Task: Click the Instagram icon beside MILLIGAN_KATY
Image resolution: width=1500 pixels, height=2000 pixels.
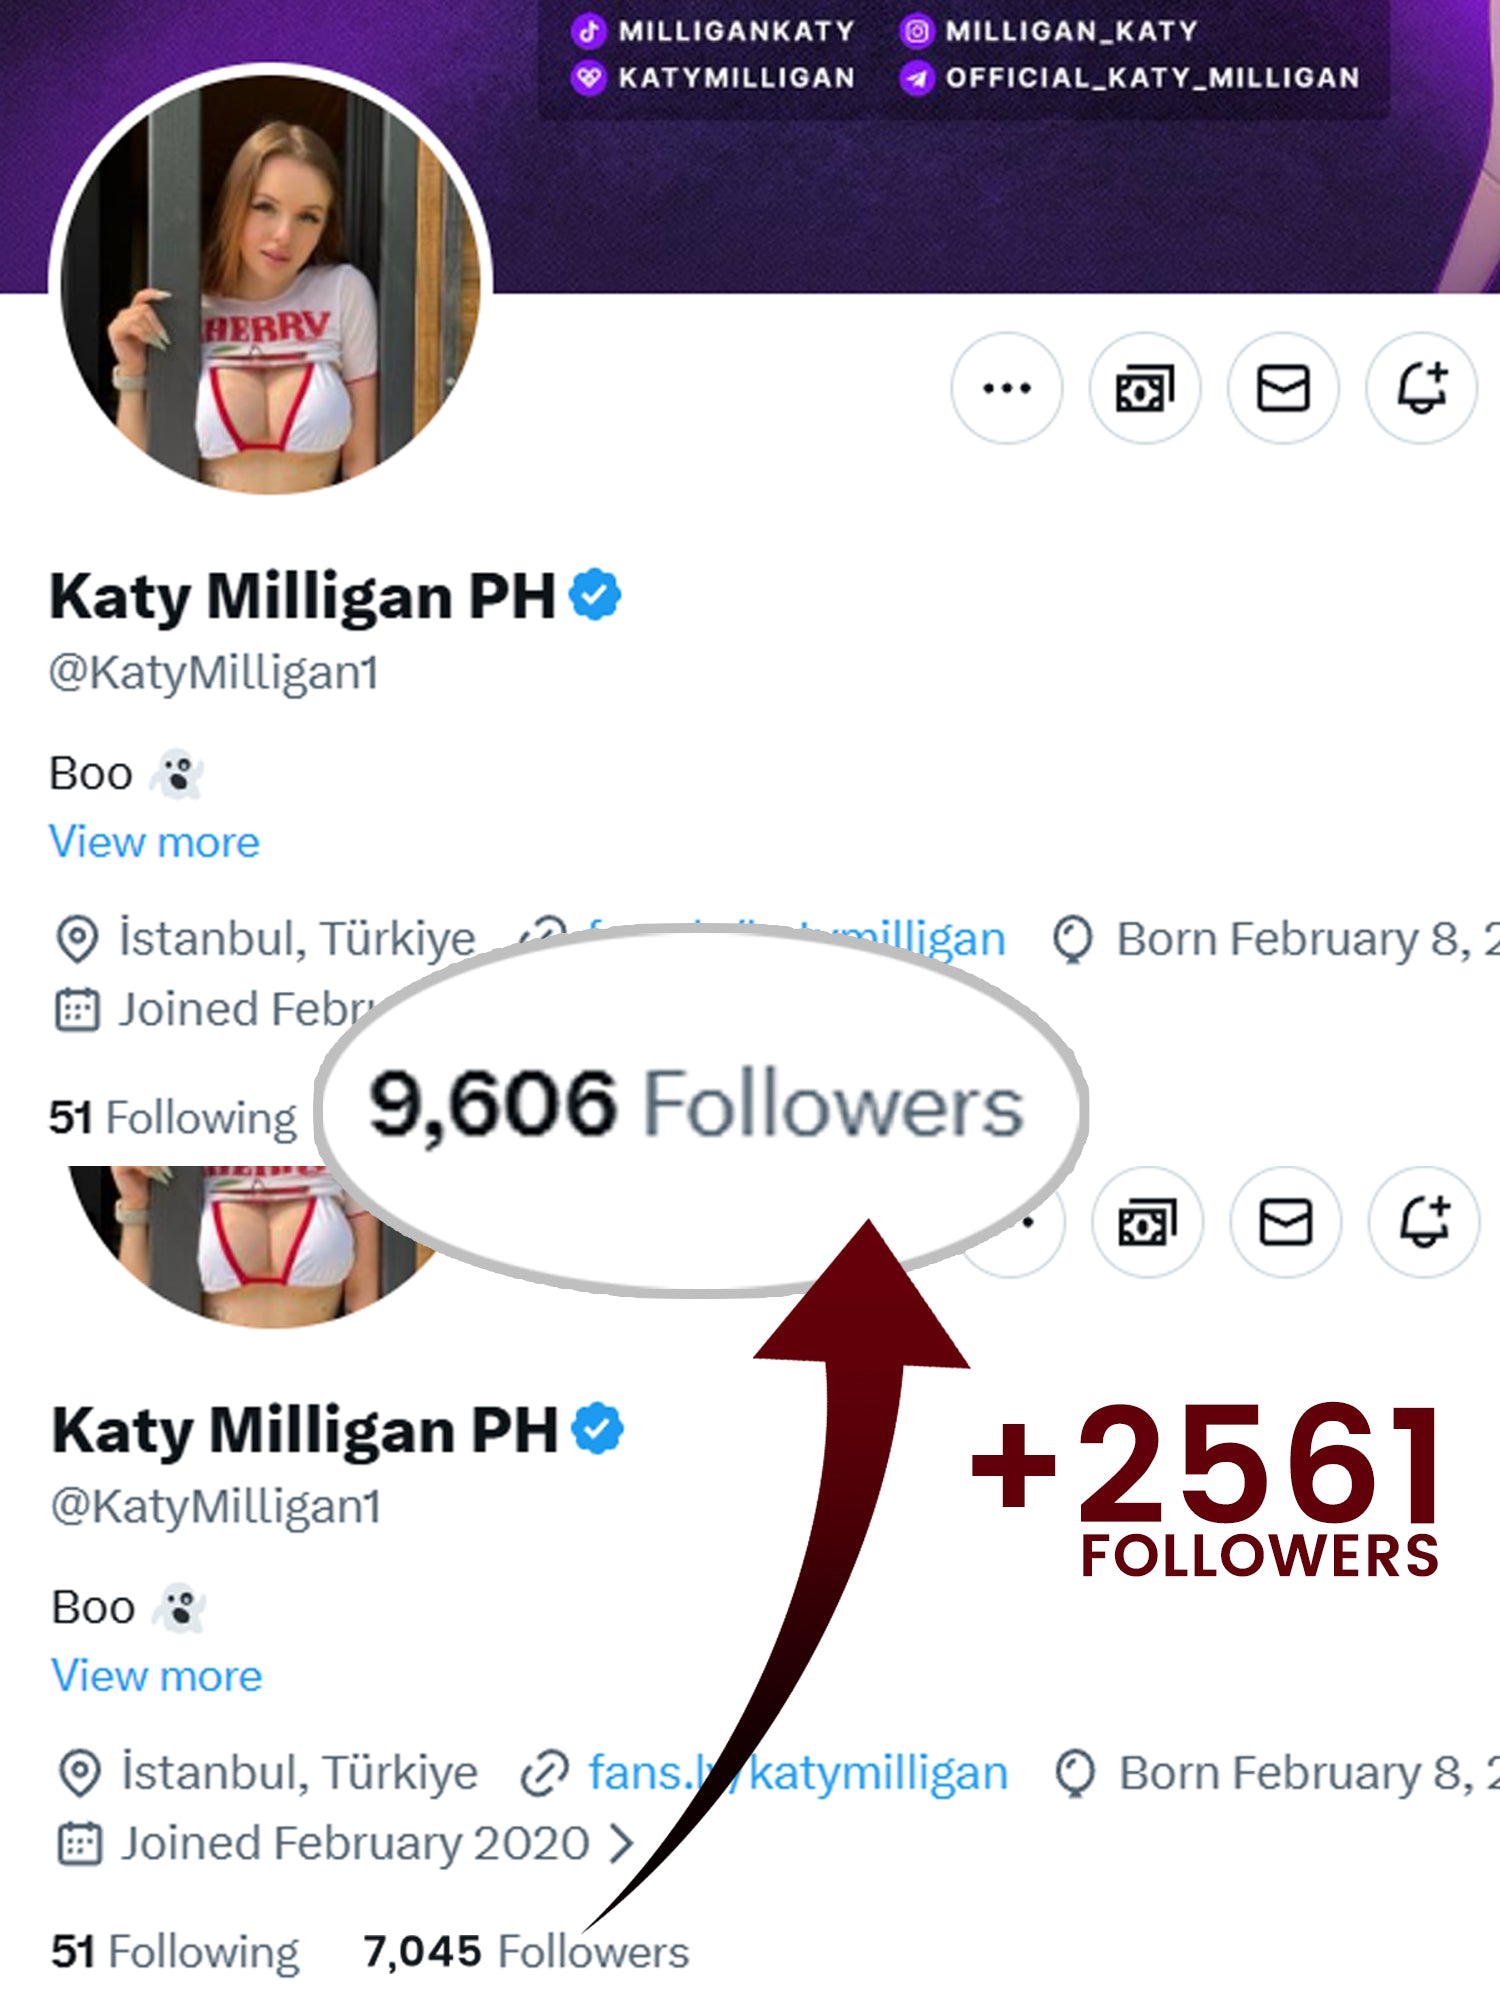Action: tap(916, 31)
